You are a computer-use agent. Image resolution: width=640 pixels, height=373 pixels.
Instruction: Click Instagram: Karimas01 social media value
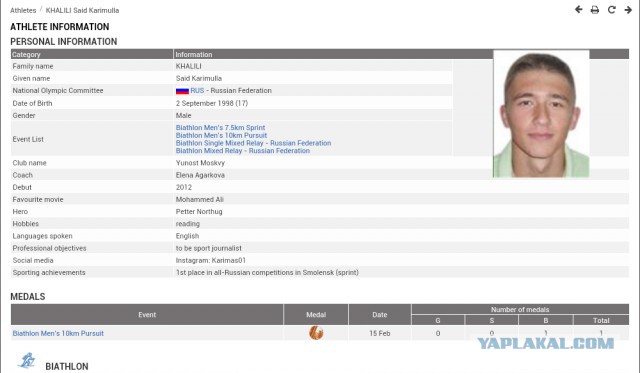211,260
